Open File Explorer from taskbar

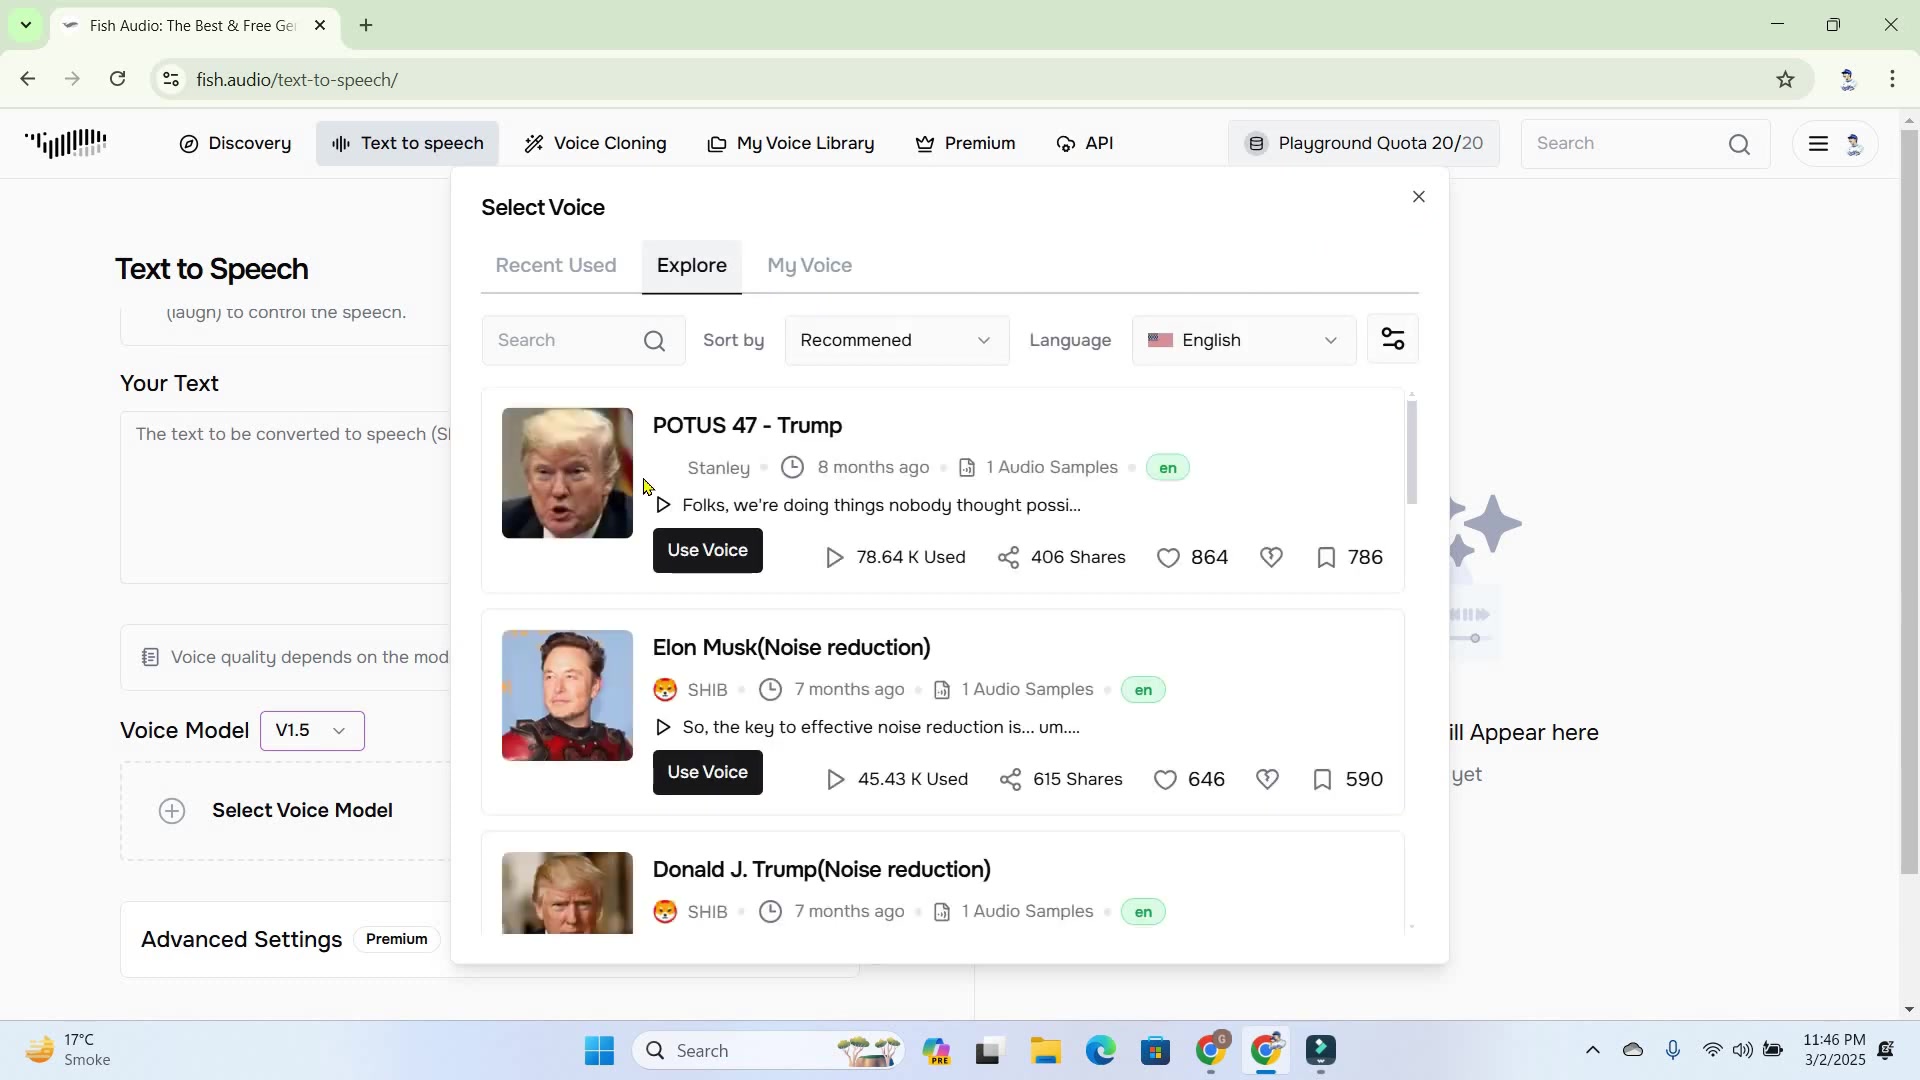point(1045,1051)
